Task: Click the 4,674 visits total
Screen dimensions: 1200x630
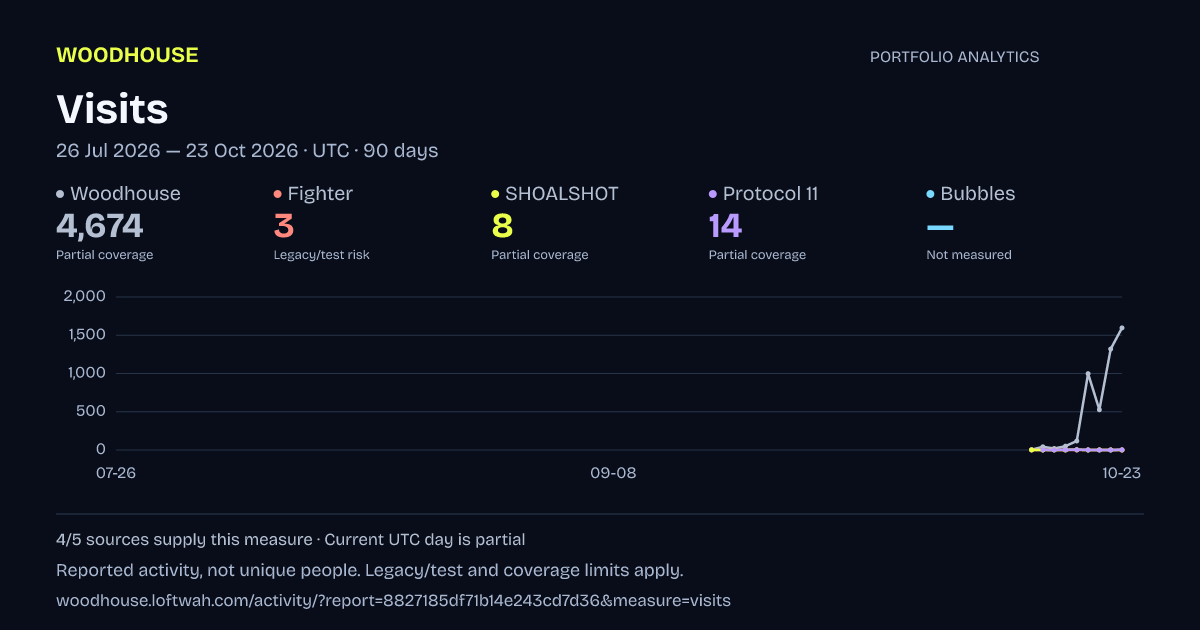Action: [x=100, y=226]
